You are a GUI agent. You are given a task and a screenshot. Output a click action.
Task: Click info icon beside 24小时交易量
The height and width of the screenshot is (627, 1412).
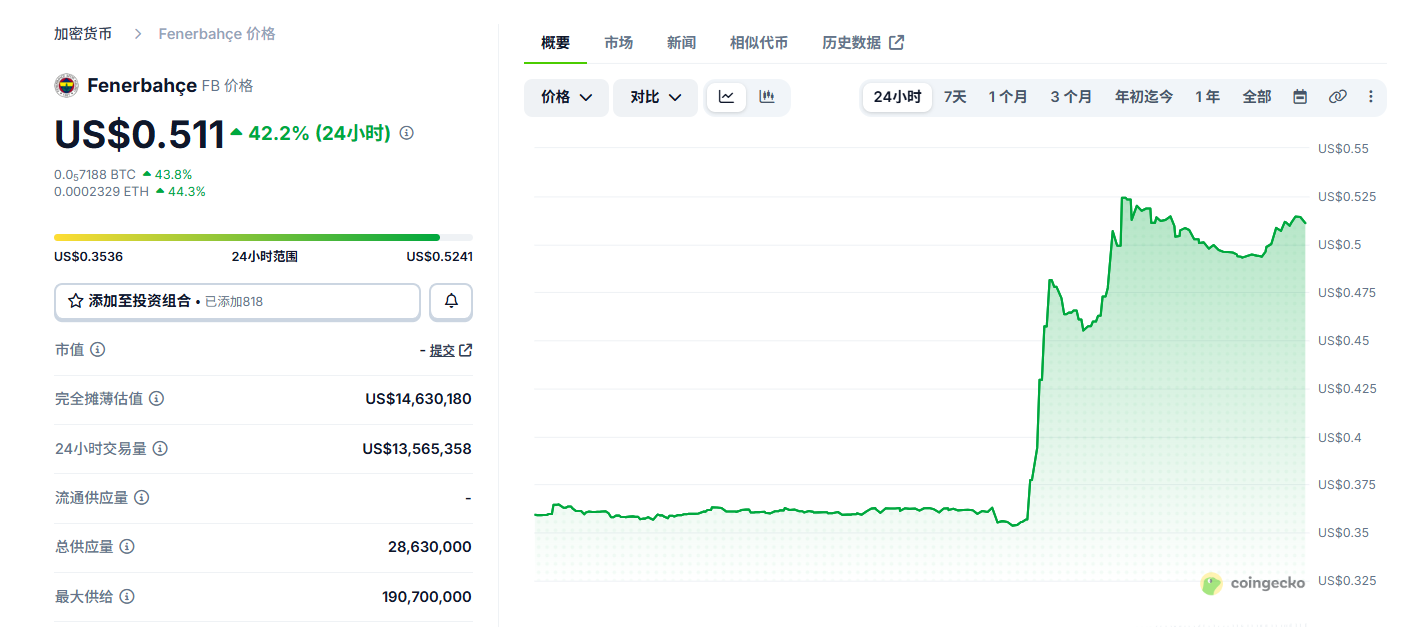(x=160, y=449)
